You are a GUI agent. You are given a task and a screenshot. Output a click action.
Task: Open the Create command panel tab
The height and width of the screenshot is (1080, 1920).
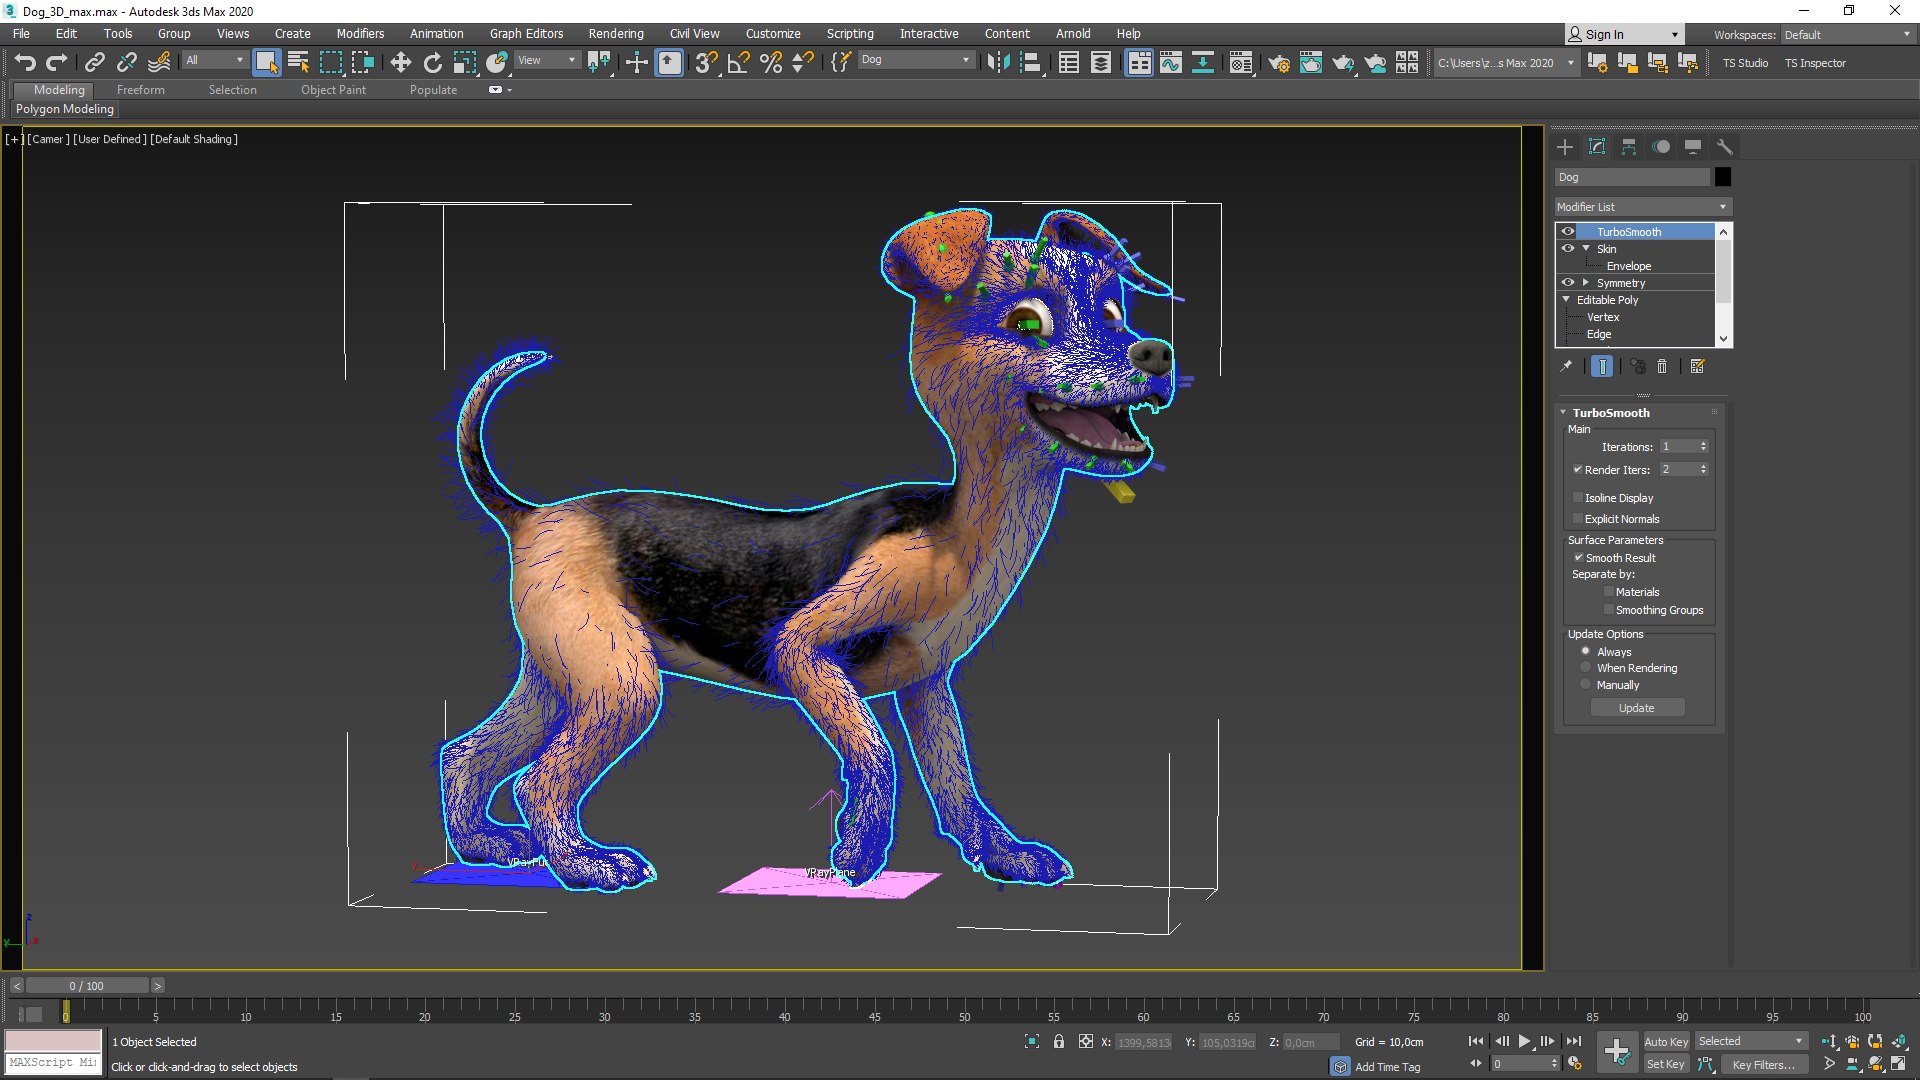tap(1565, 147)
